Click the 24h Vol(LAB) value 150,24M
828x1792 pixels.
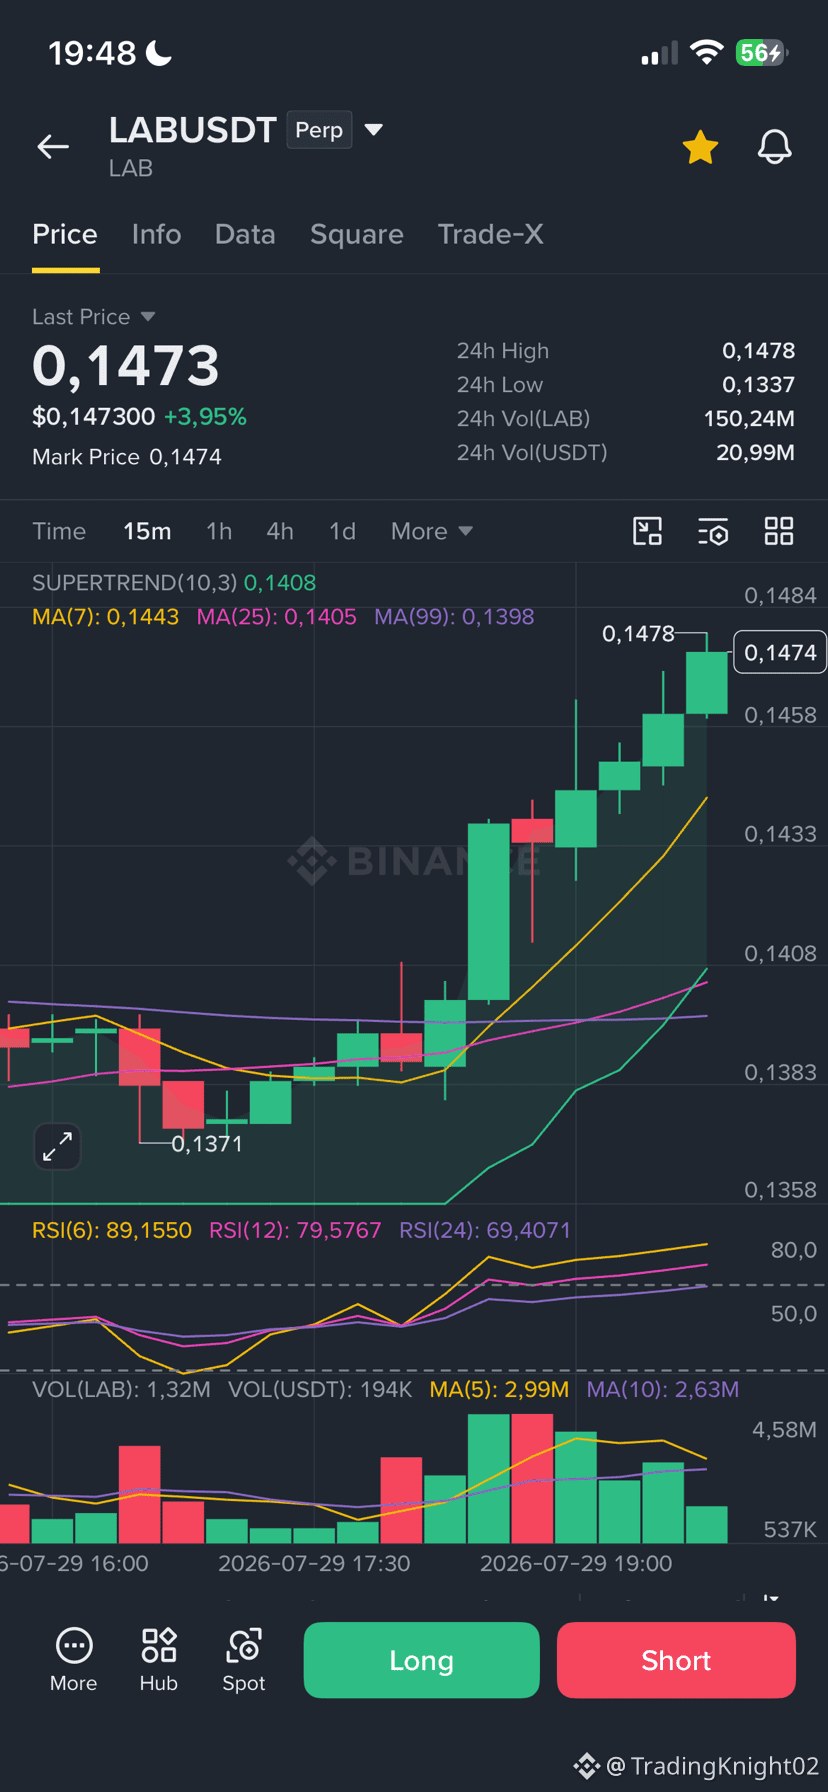749,419
